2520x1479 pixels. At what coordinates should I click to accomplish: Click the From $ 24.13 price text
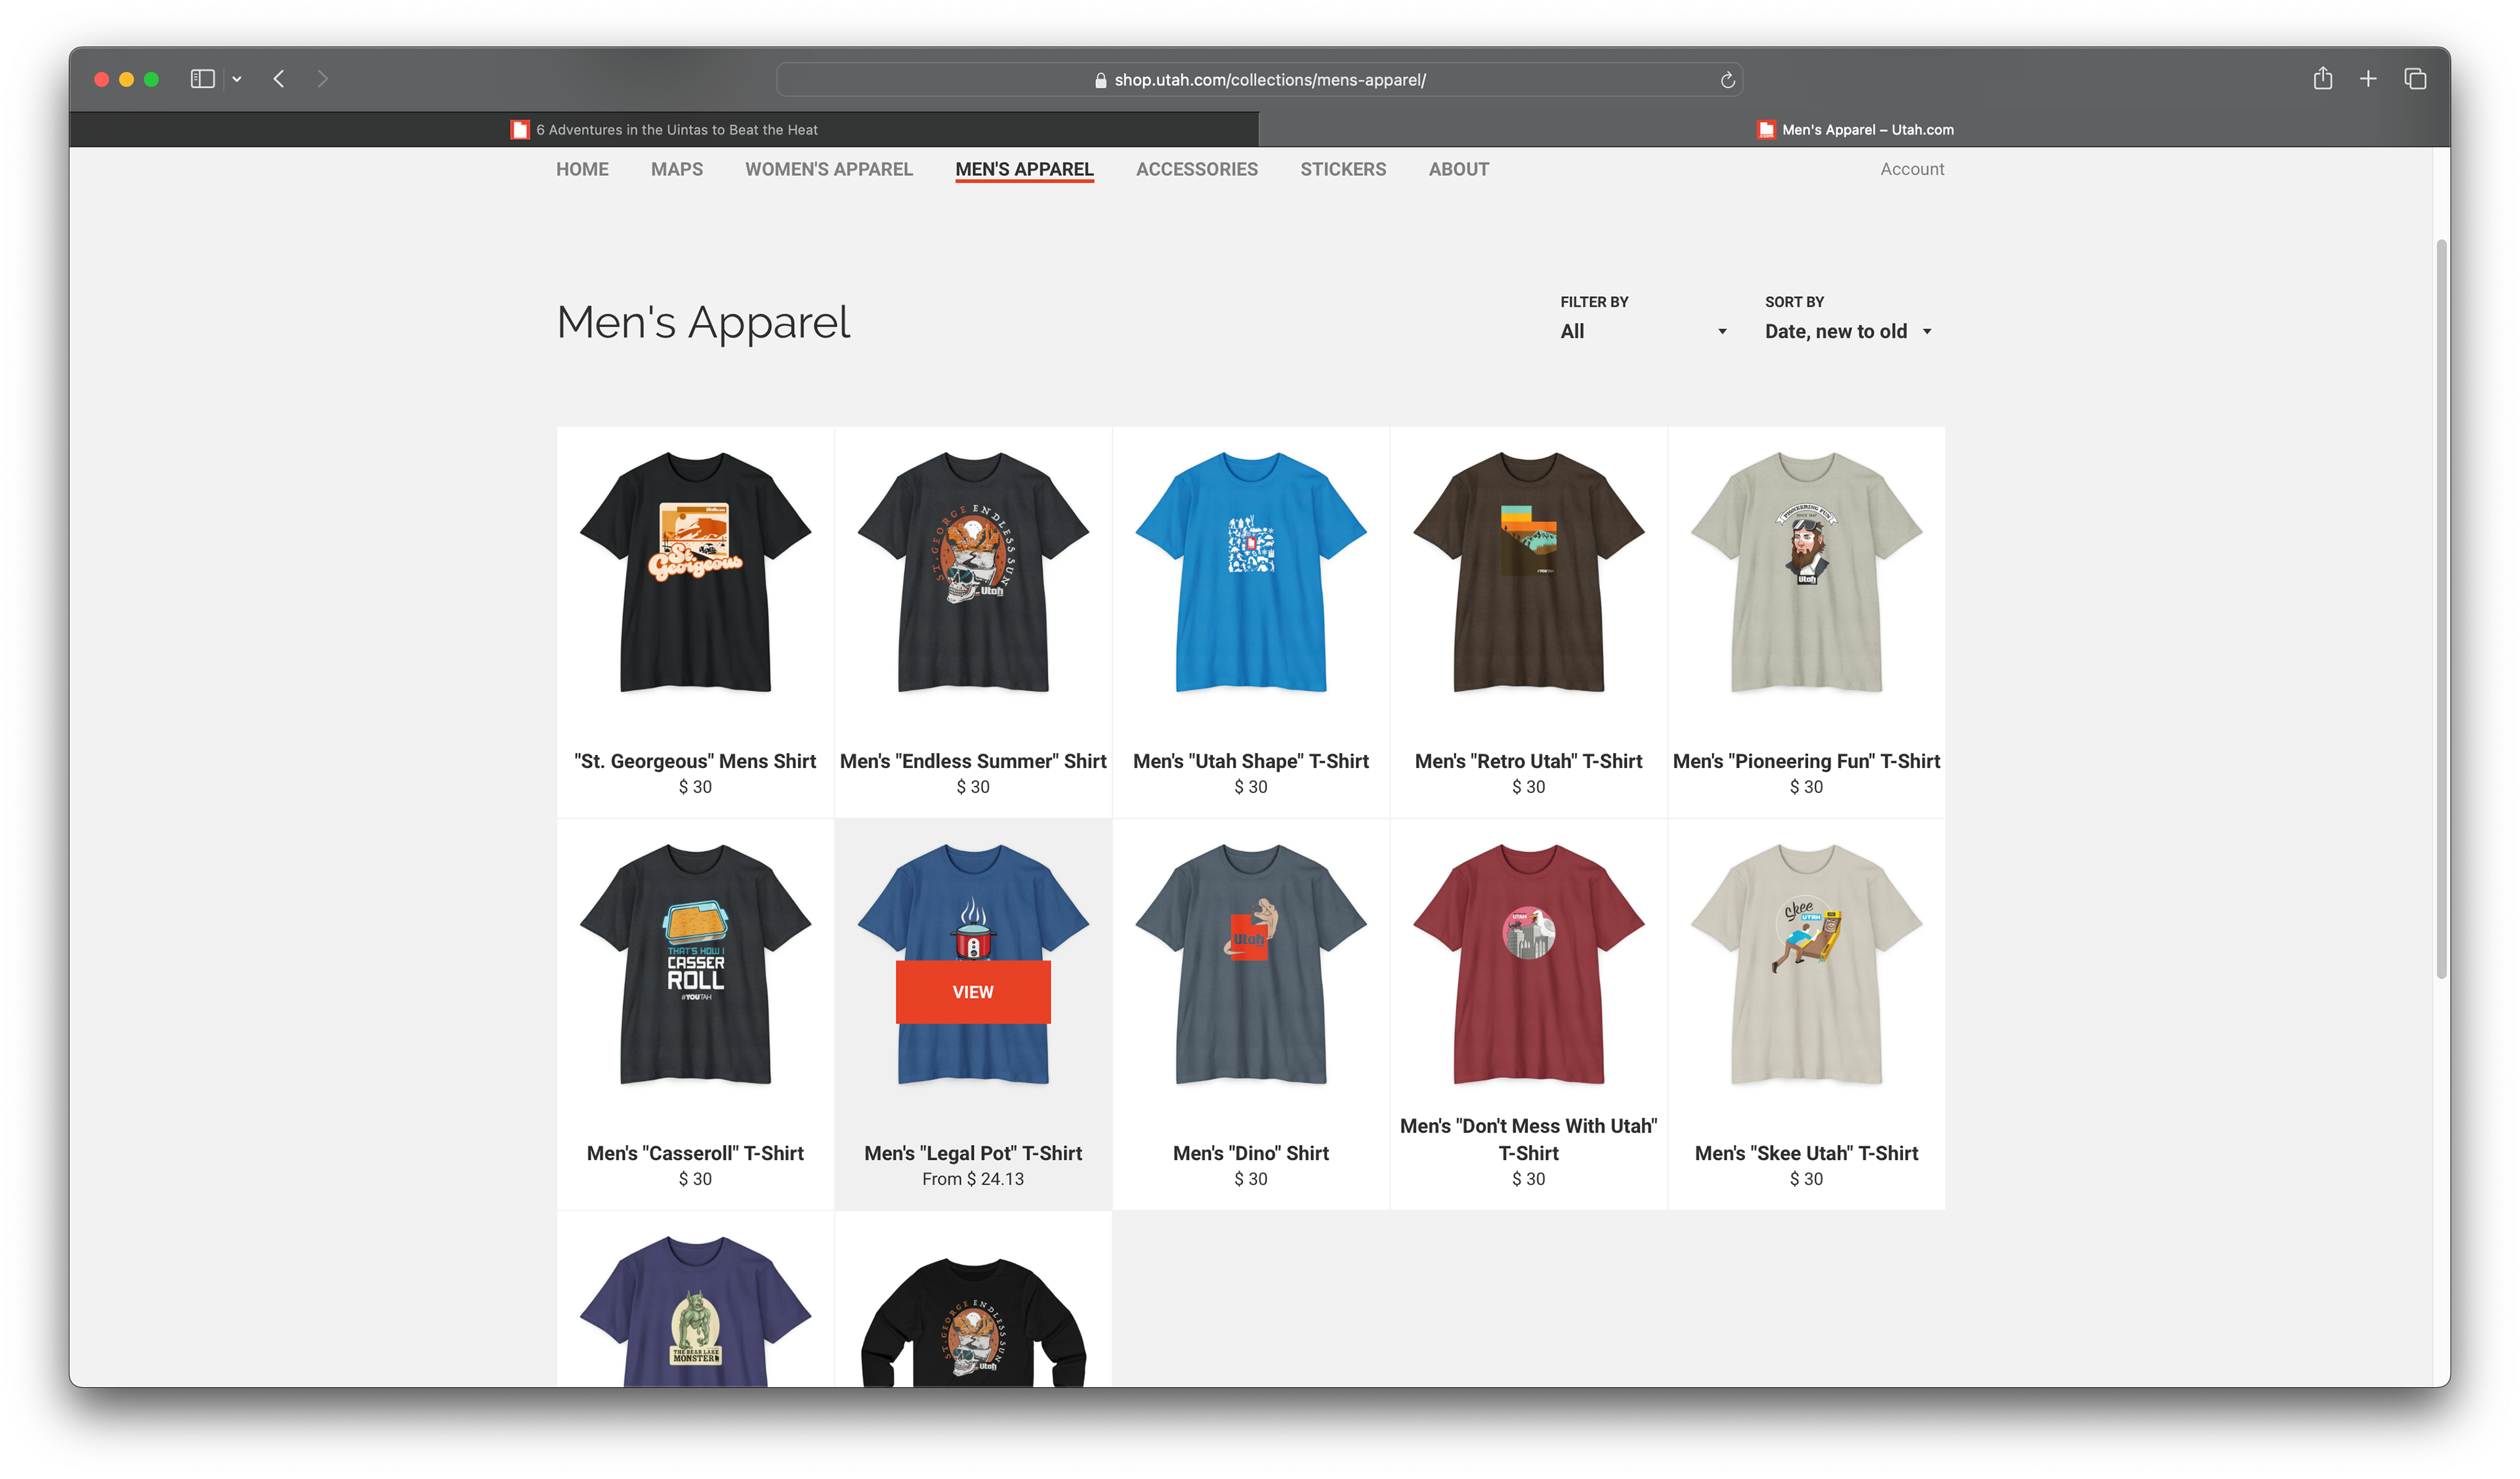pyautogui.click(x=973, y=1179)
